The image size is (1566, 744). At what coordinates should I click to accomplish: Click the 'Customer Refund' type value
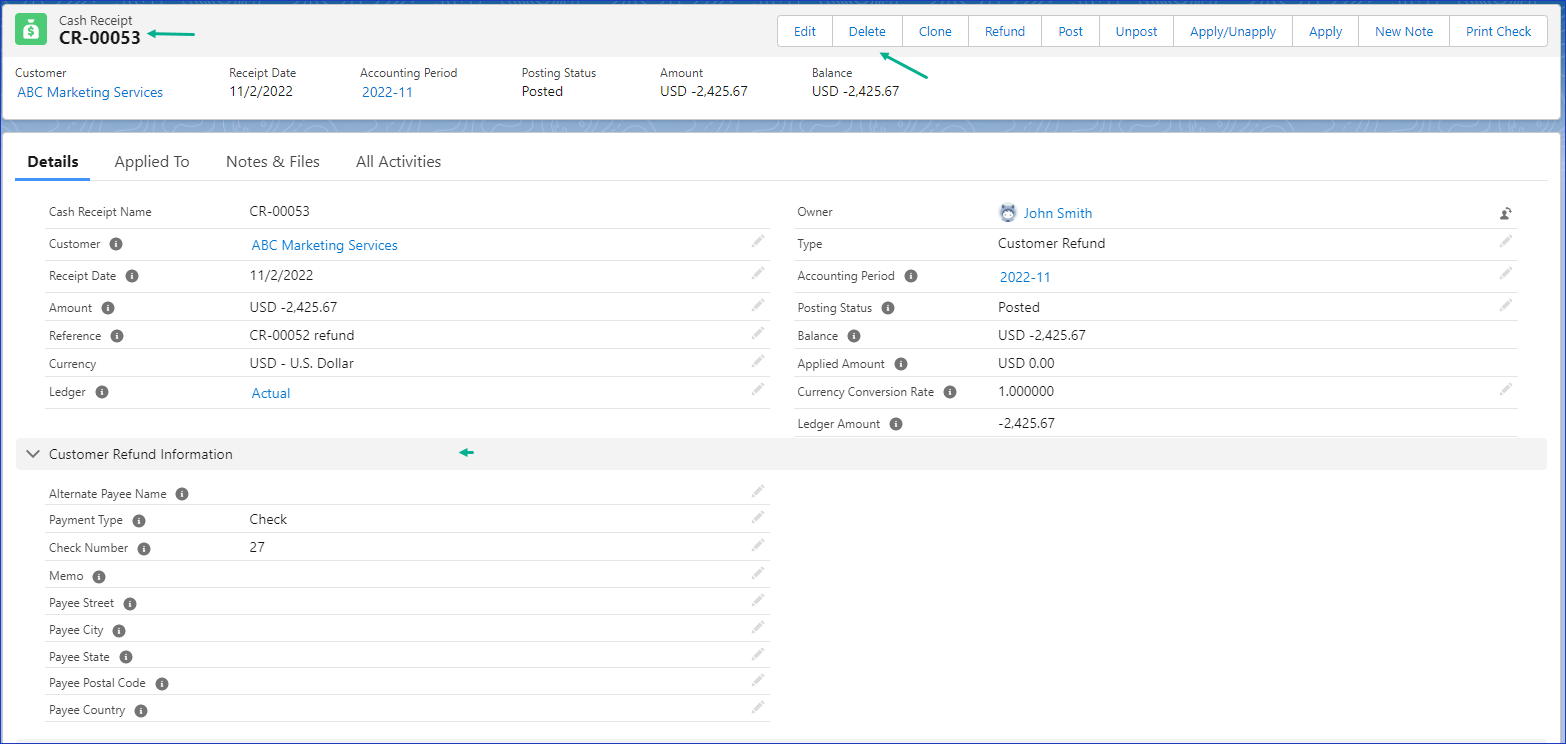tap(1051, 243)
